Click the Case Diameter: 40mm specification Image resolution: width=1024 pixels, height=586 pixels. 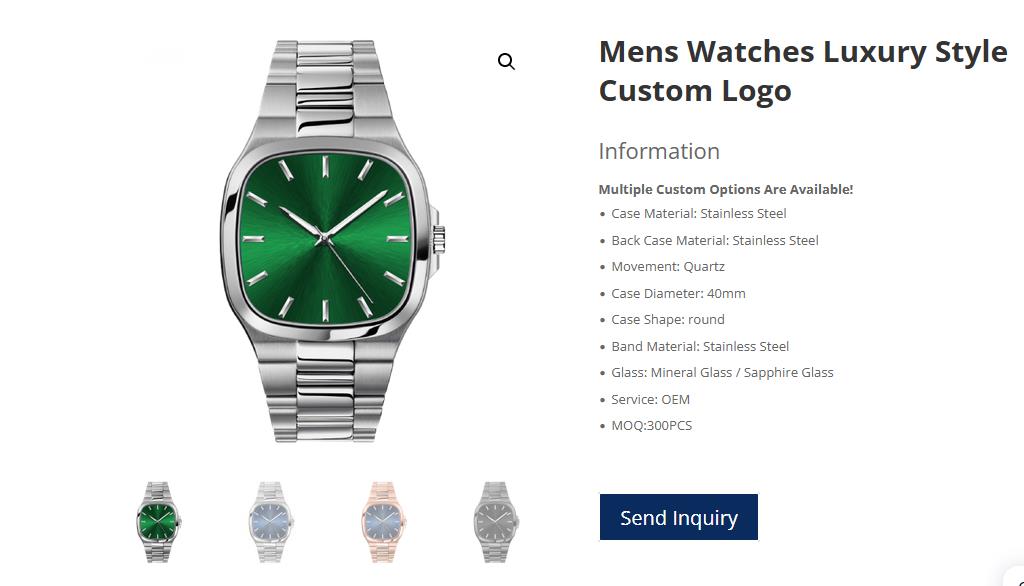pyautogui.click(x=678, y=293)
